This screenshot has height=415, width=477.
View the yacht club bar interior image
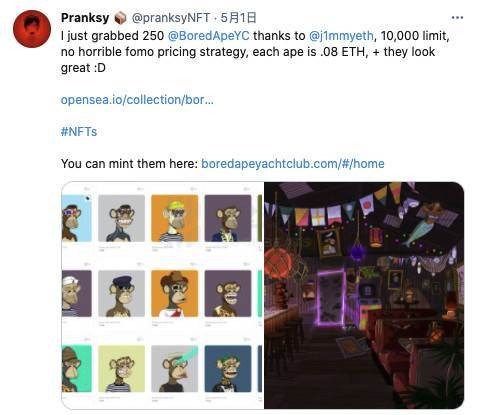click(x=364, y=295)
